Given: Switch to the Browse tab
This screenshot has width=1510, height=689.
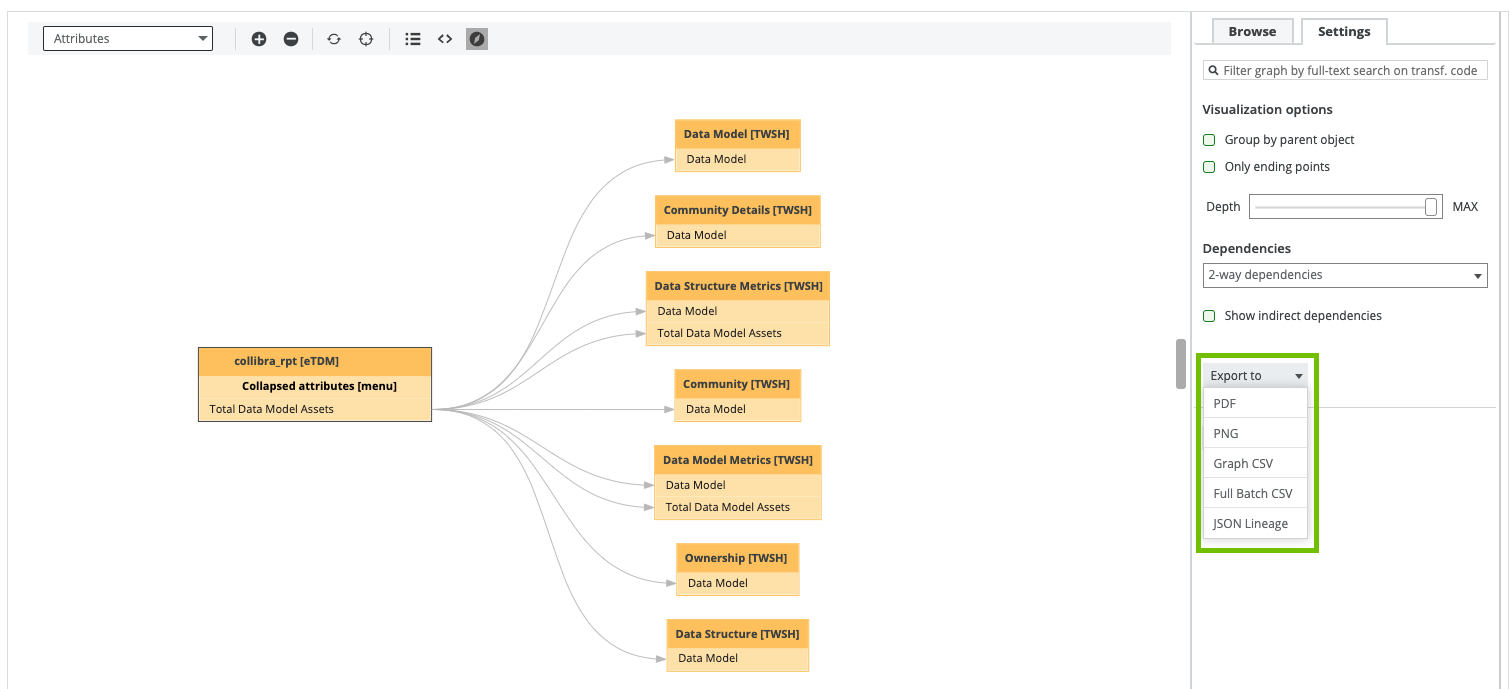Looking at the screenshot, I should (1252, 32).
